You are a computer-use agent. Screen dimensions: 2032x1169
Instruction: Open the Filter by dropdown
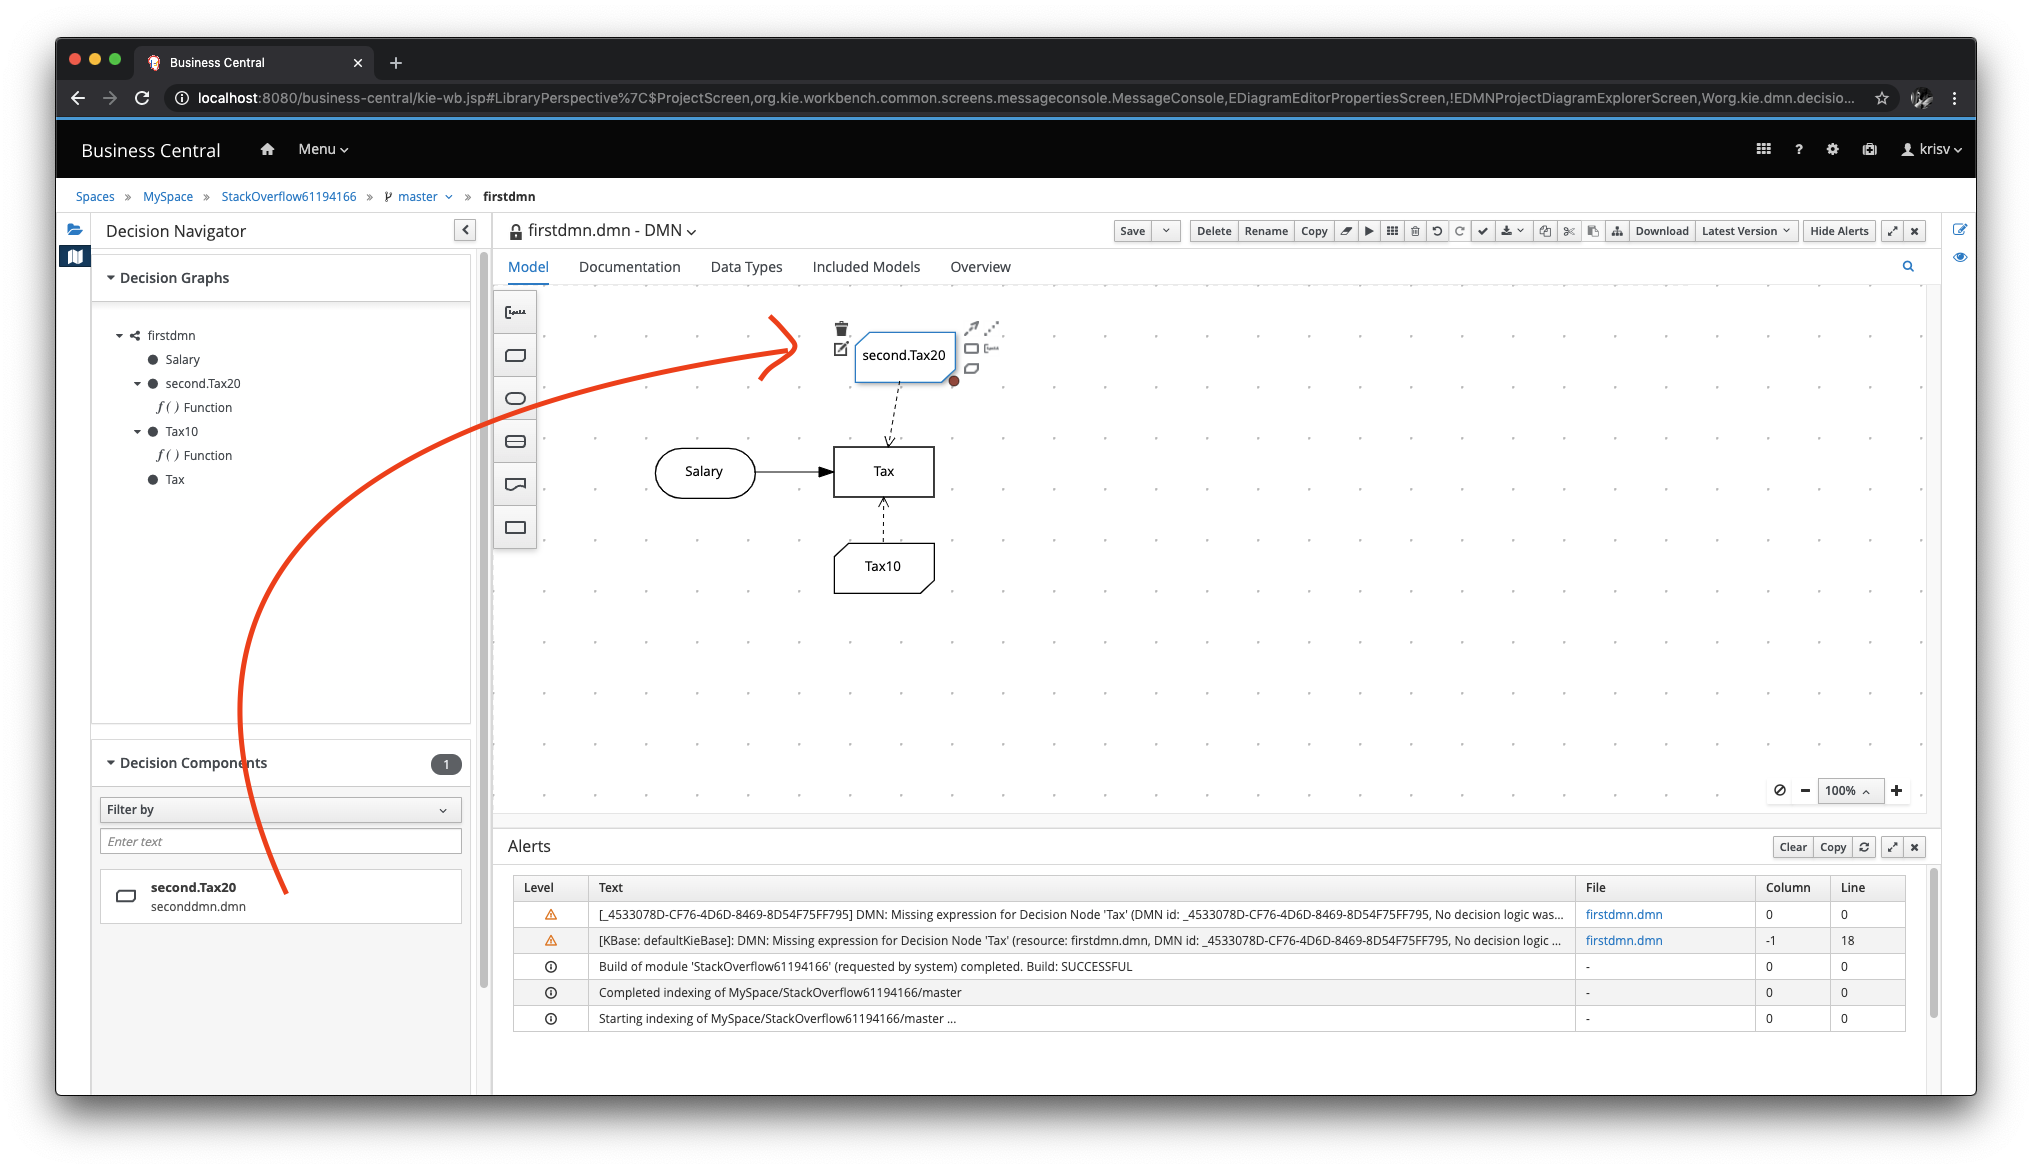280,809
